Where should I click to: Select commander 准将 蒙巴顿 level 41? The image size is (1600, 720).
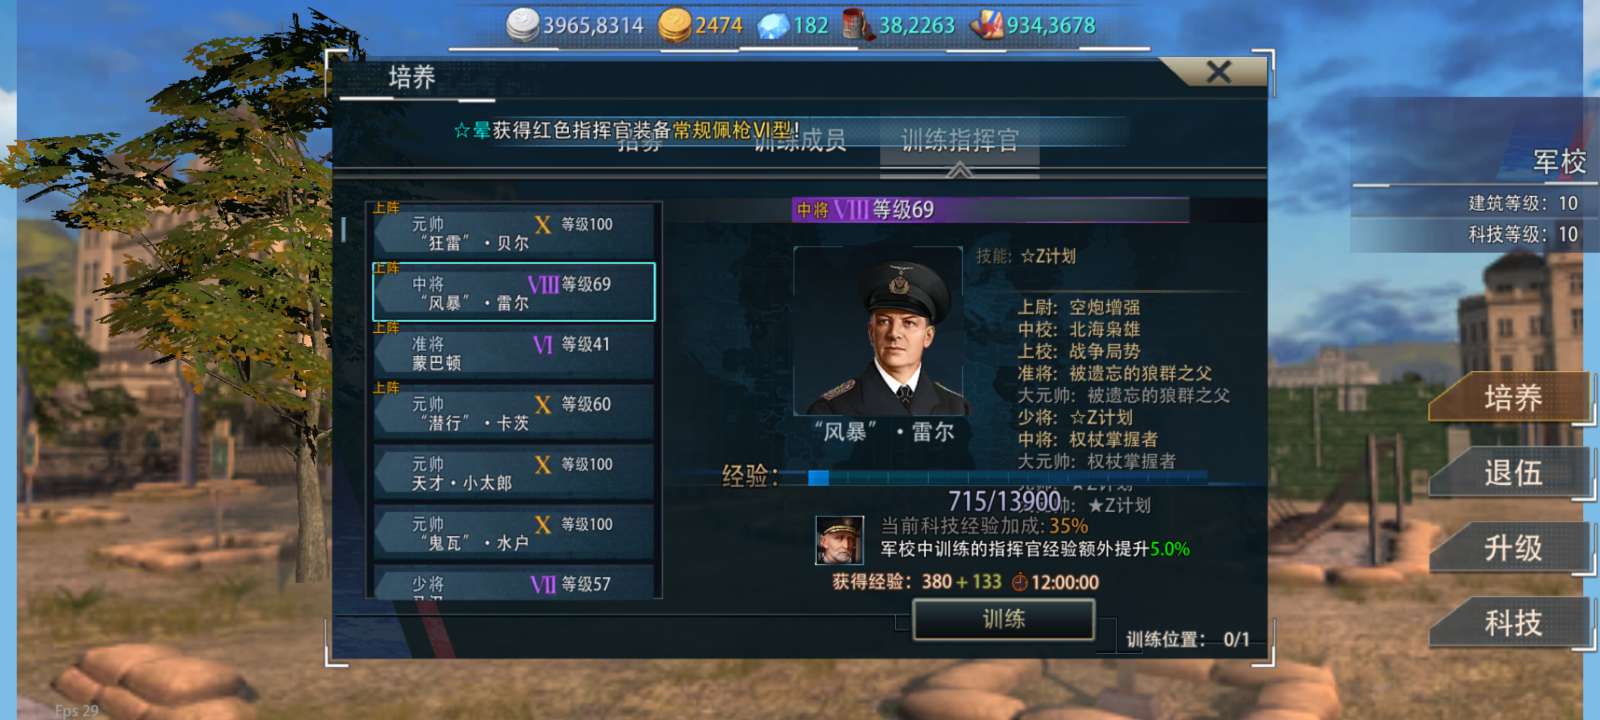[x=514, y=352]
